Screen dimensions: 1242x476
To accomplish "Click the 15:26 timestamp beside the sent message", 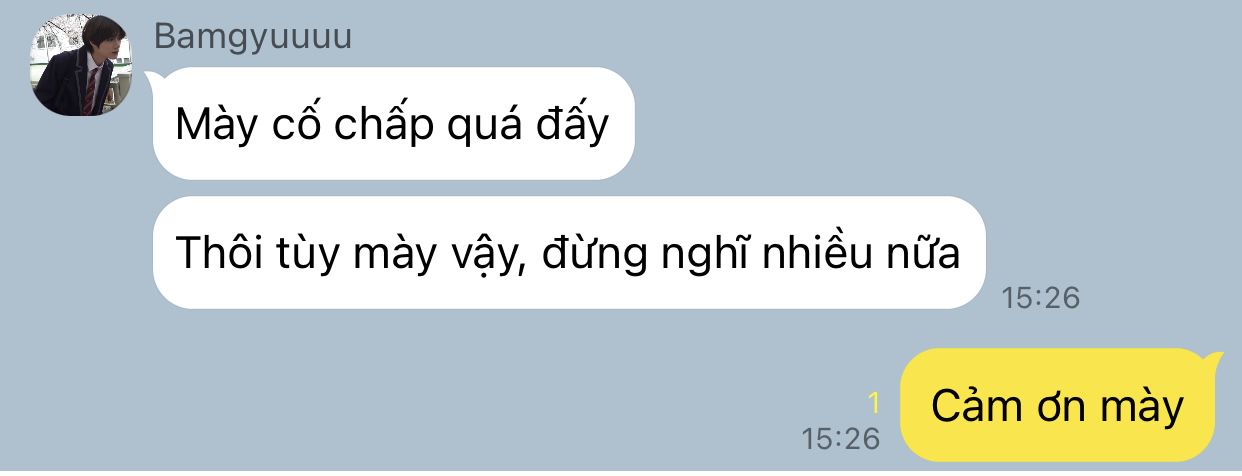I will (x=841, y=438).
